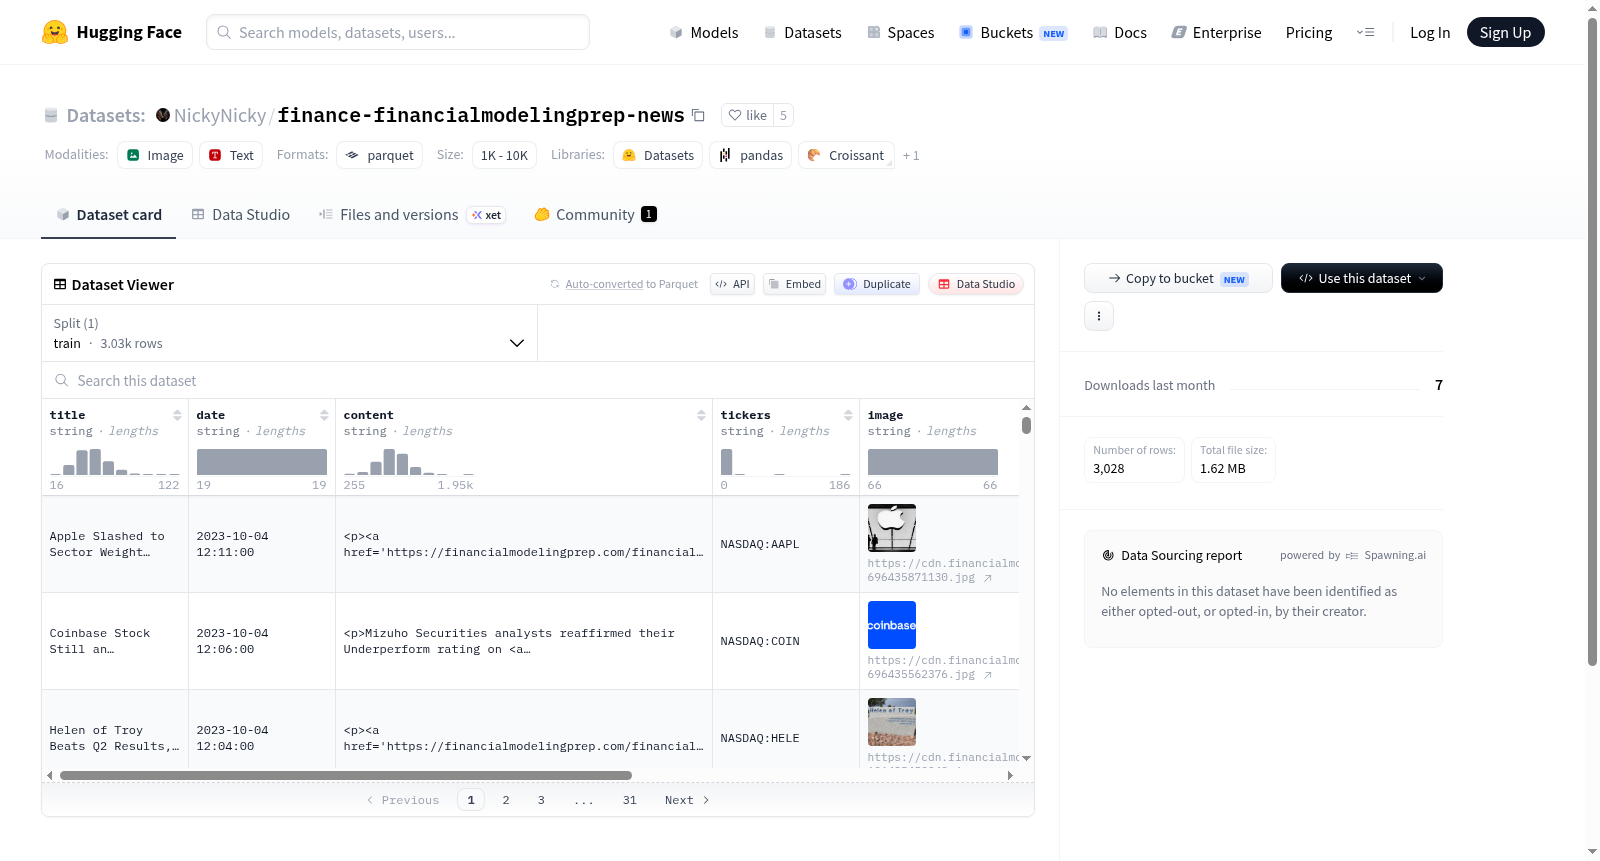1600x861 pixels.
Task: Select the Datasets library tag
Action: (658, 155)
